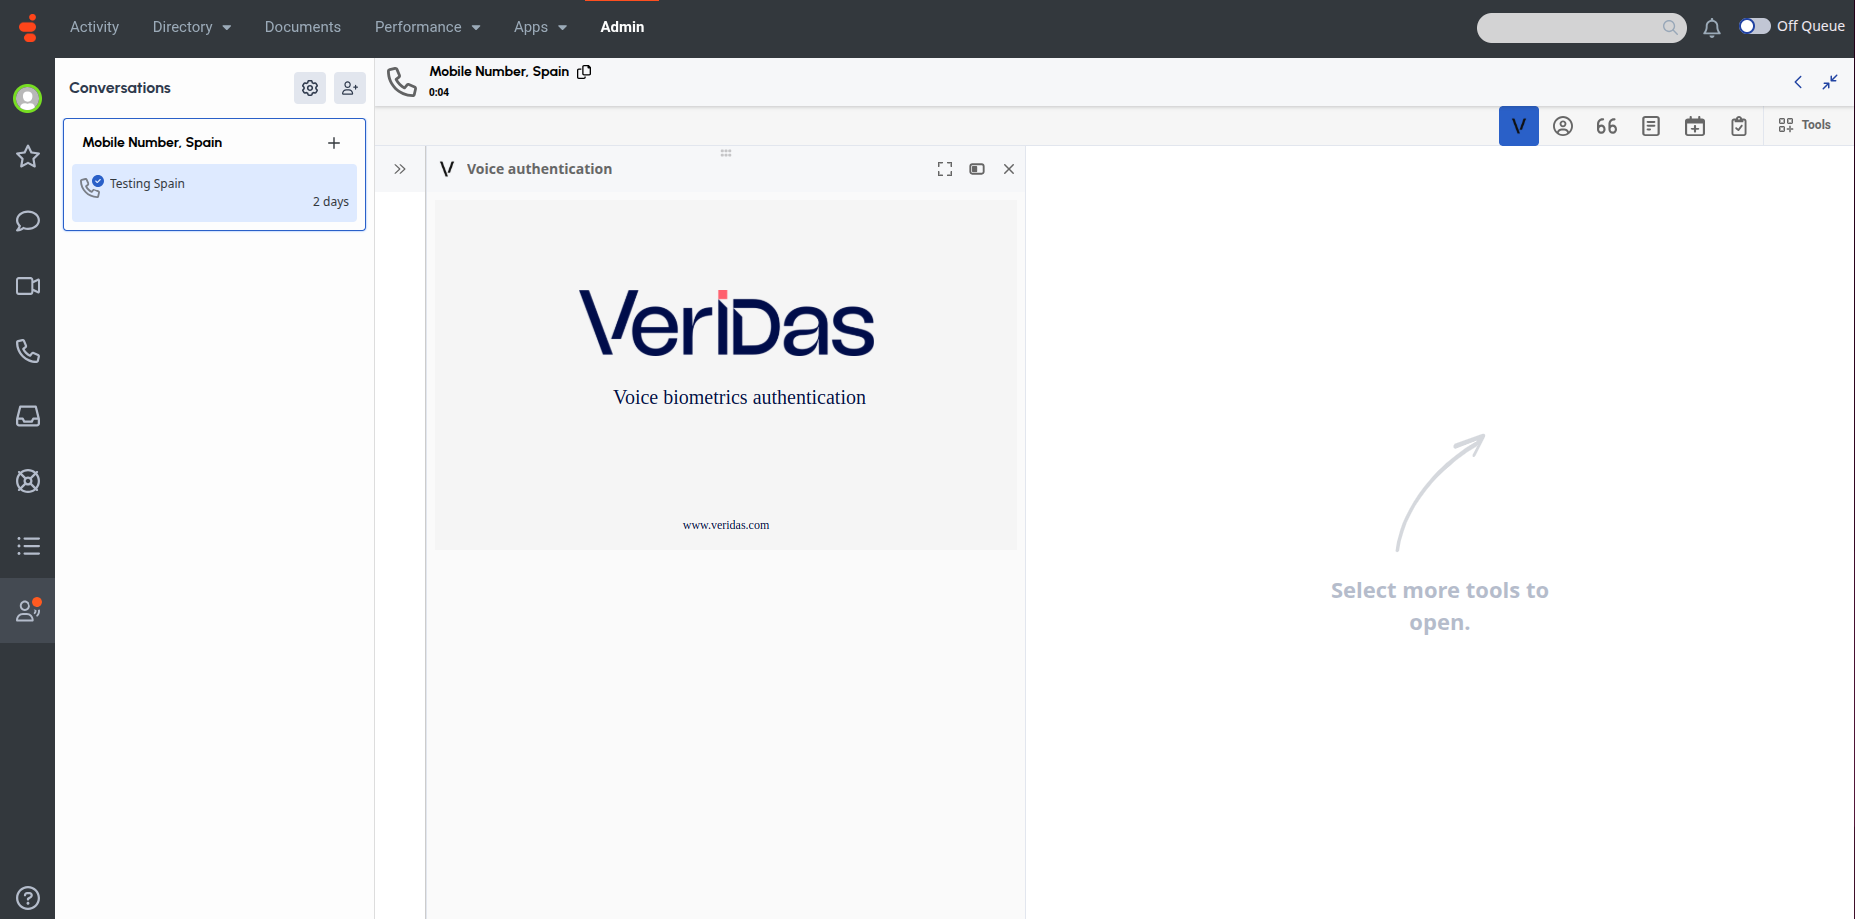Expand Voice authentication panel to fullscreen
Screen dimensions: 1855x919
coord(945,169)
